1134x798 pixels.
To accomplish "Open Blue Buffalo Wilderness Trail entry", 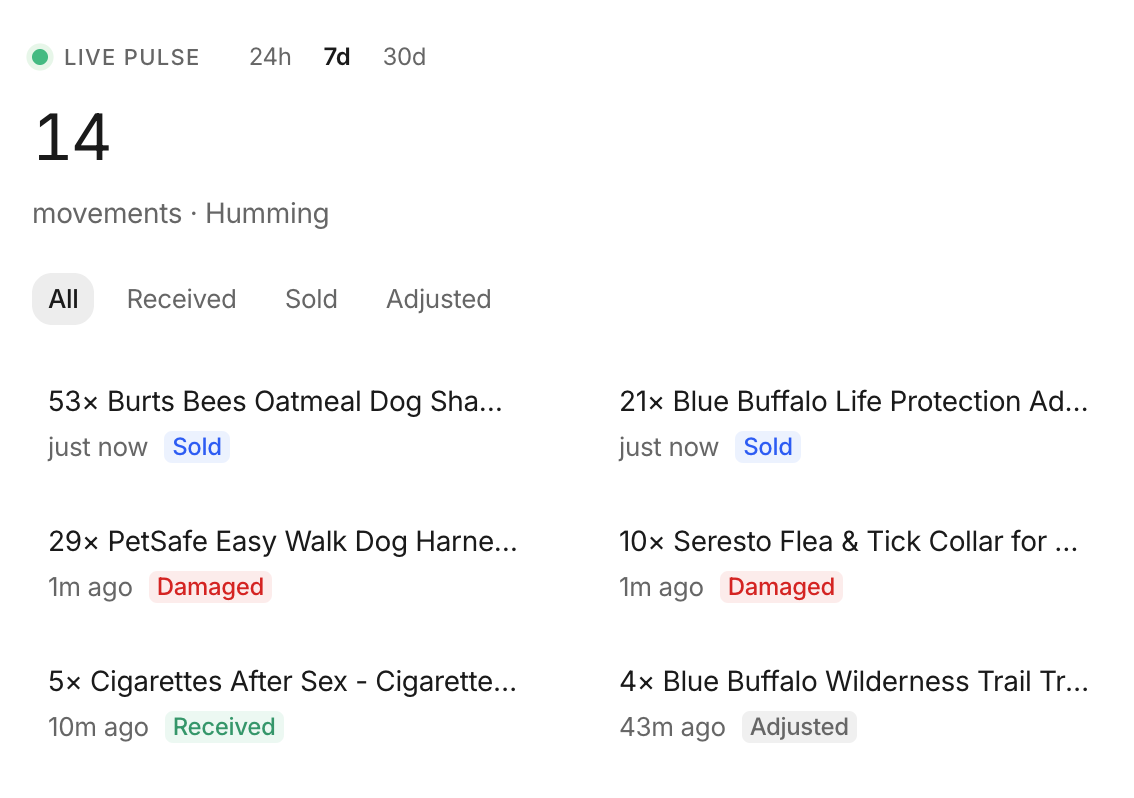I will coord(854,682).
